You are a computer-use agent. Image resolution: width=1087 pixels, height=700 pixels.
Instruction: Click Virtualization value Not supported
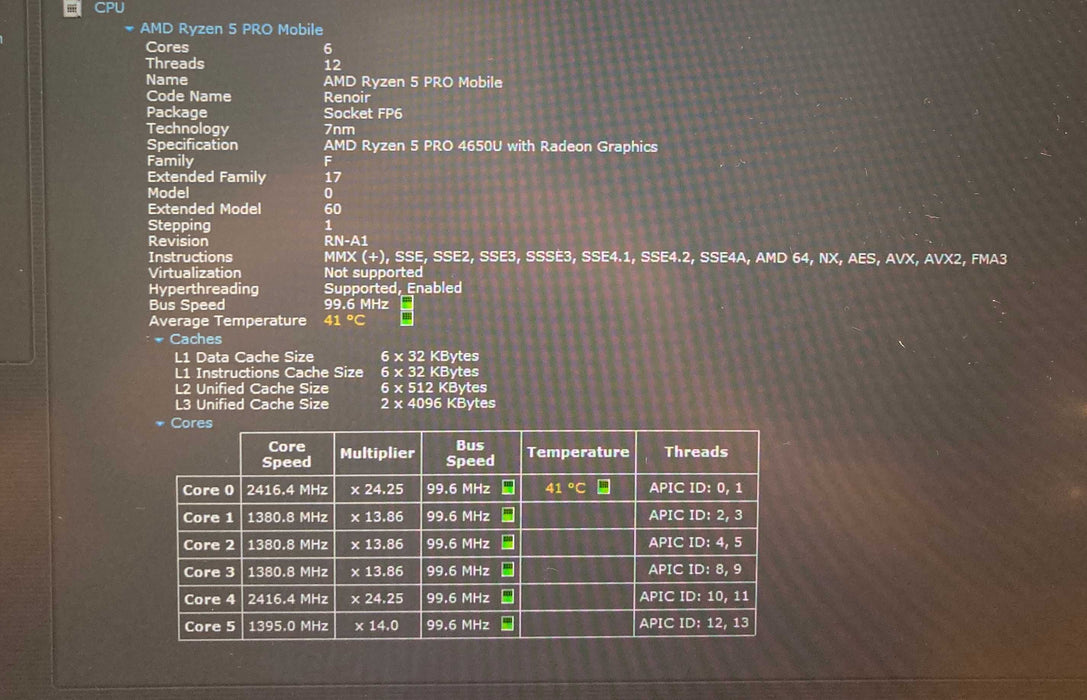click(373, 272)
